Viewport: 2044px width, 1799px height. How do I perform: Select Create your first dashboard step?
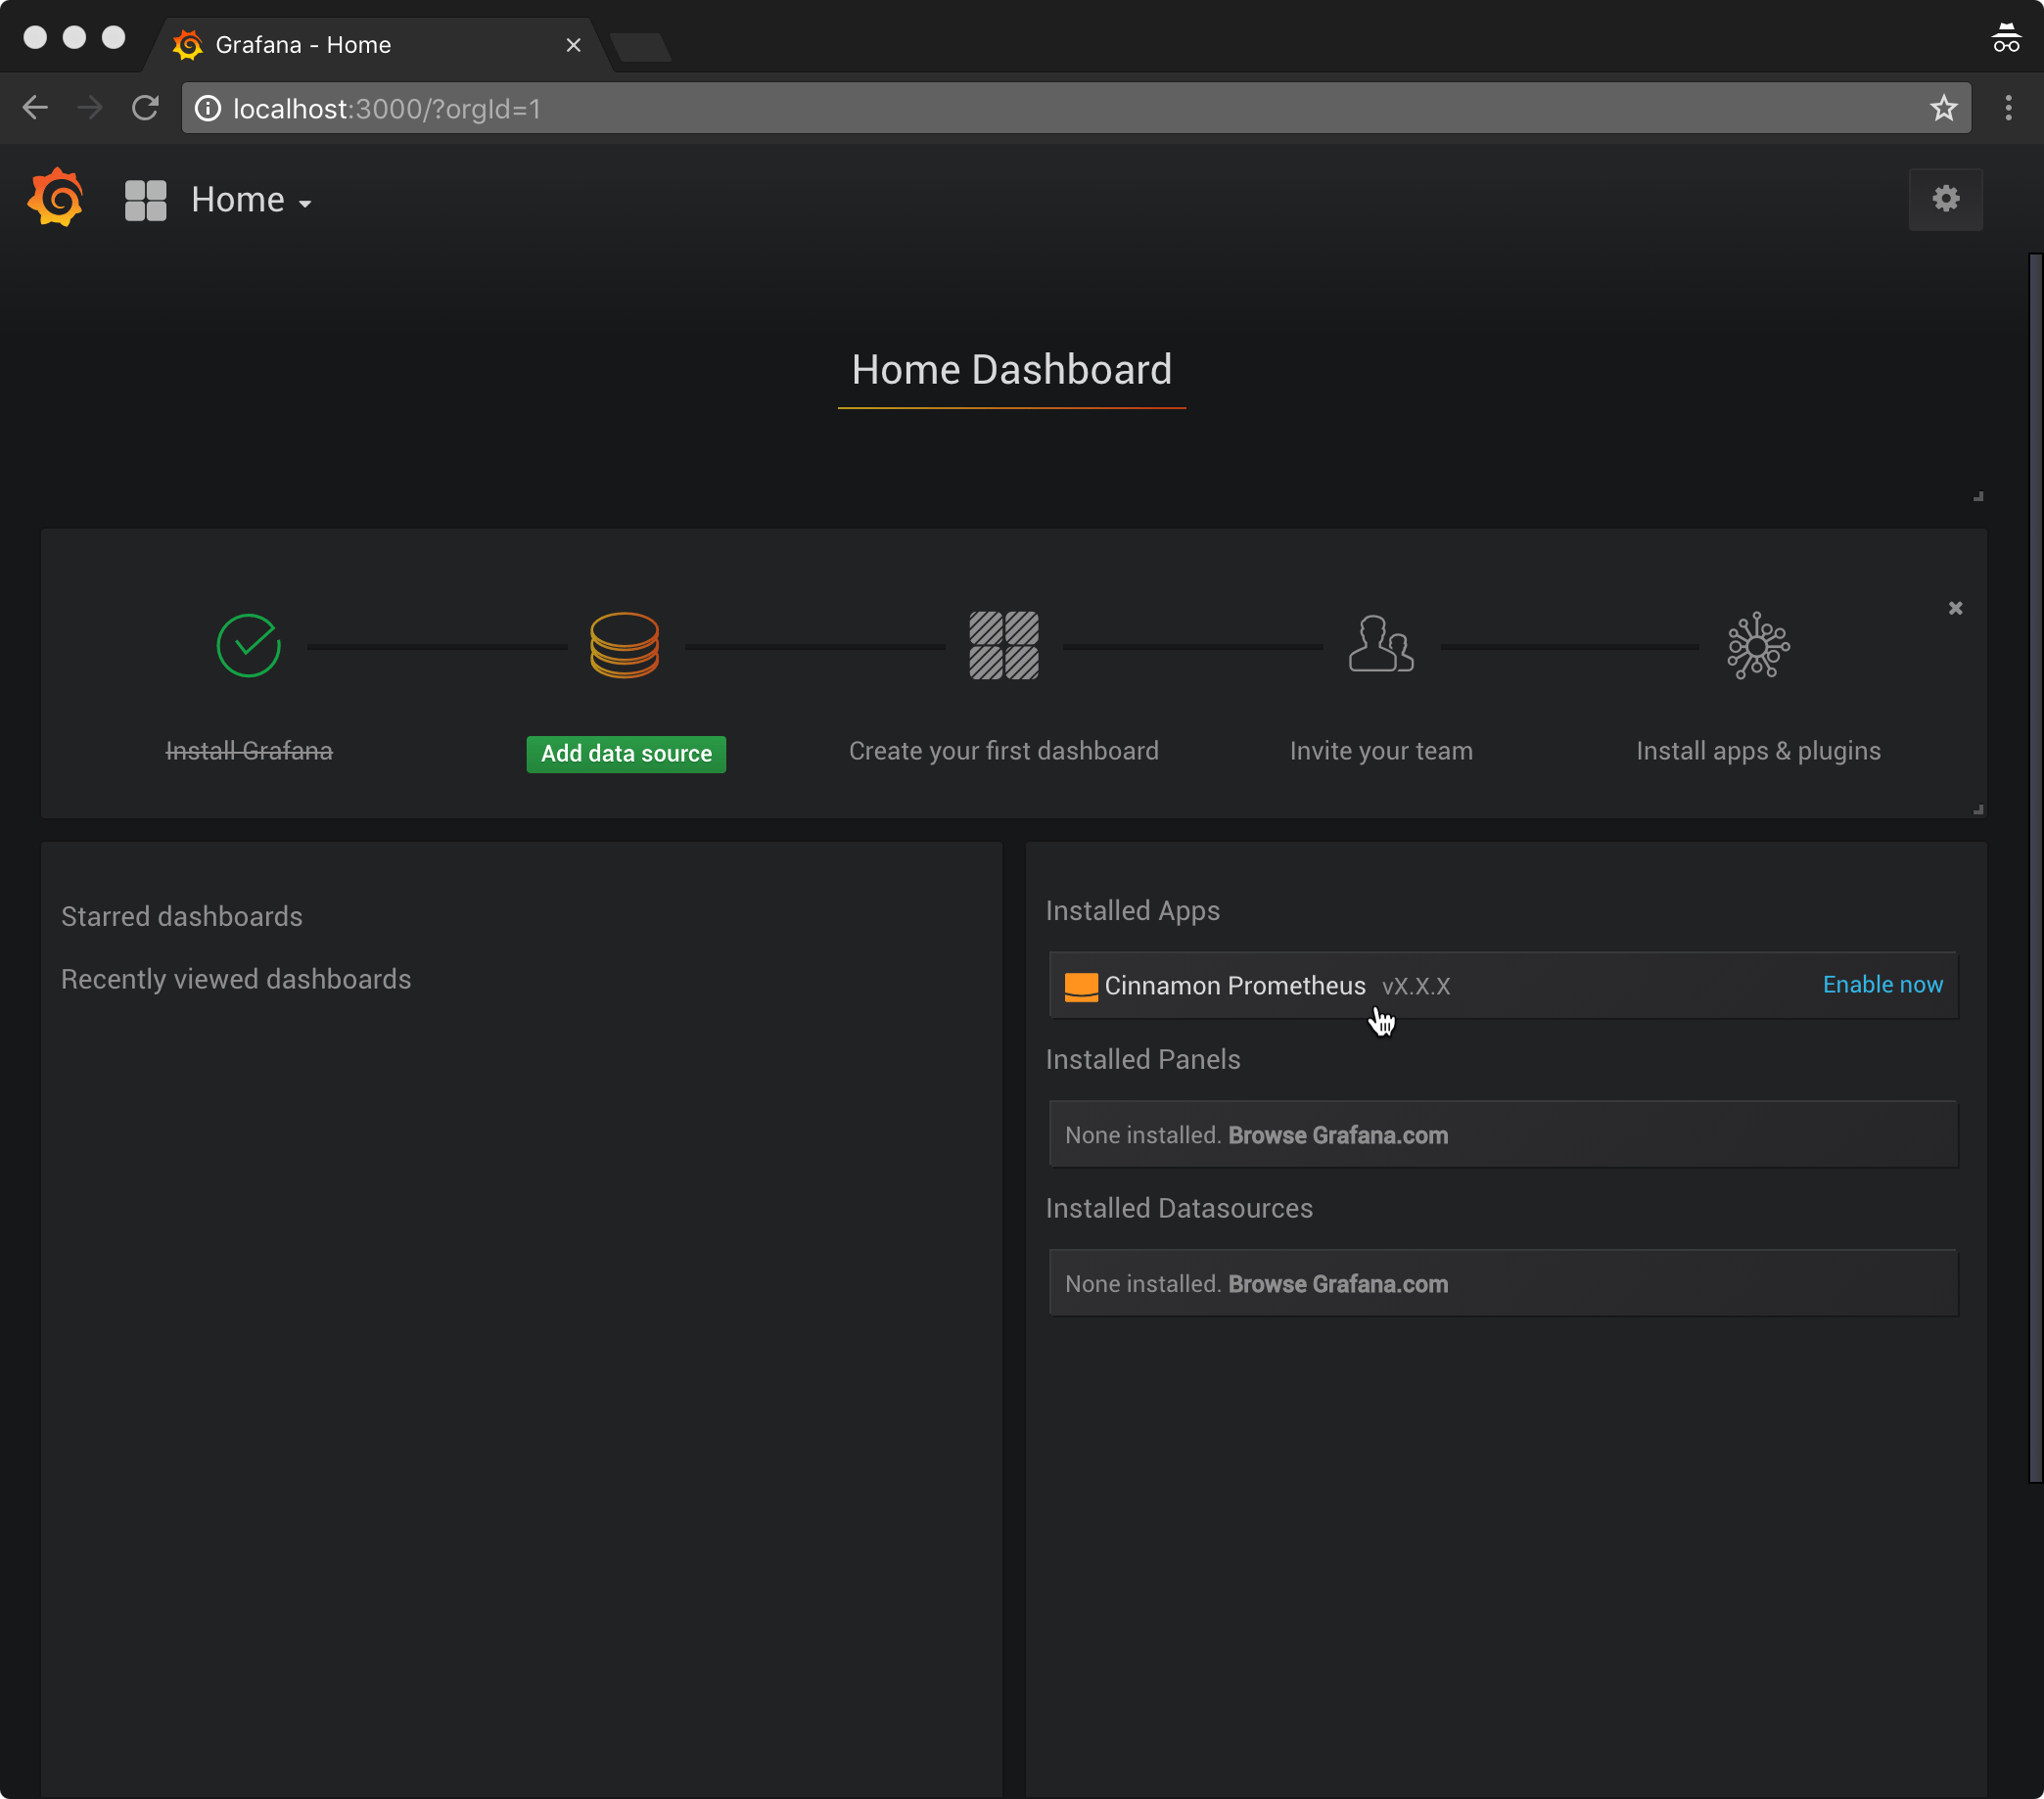point(1003,751)
